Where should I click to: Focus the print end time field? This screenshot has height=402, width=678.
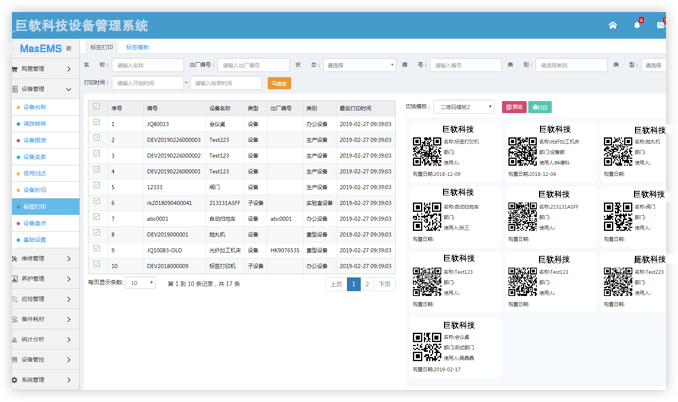(226, 83)
